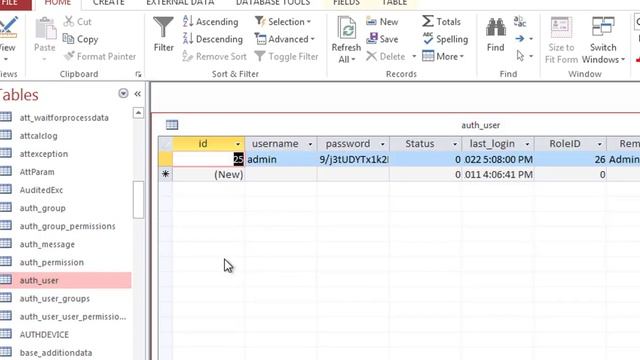Select the auth_user table
Screen dimensions: 640x360
(x=65, y=280)
